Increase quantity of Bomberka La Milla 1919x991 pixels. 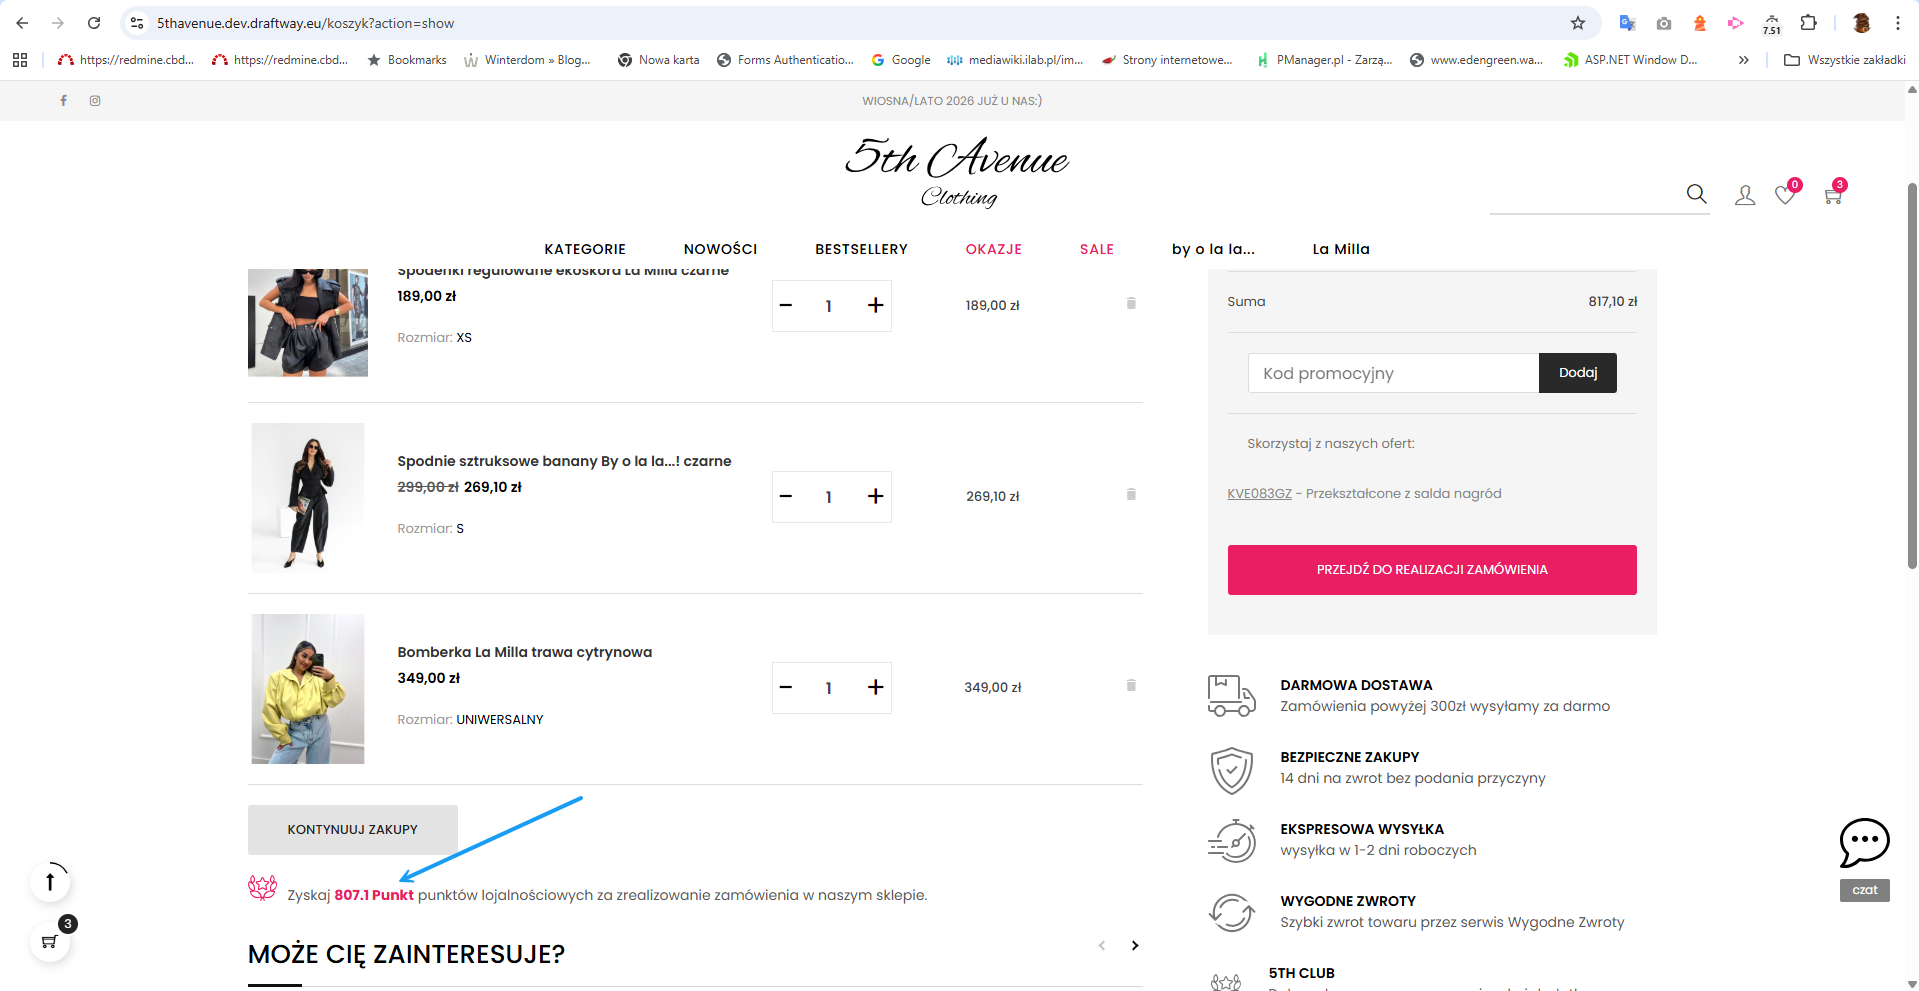click(x=875, y=687)
